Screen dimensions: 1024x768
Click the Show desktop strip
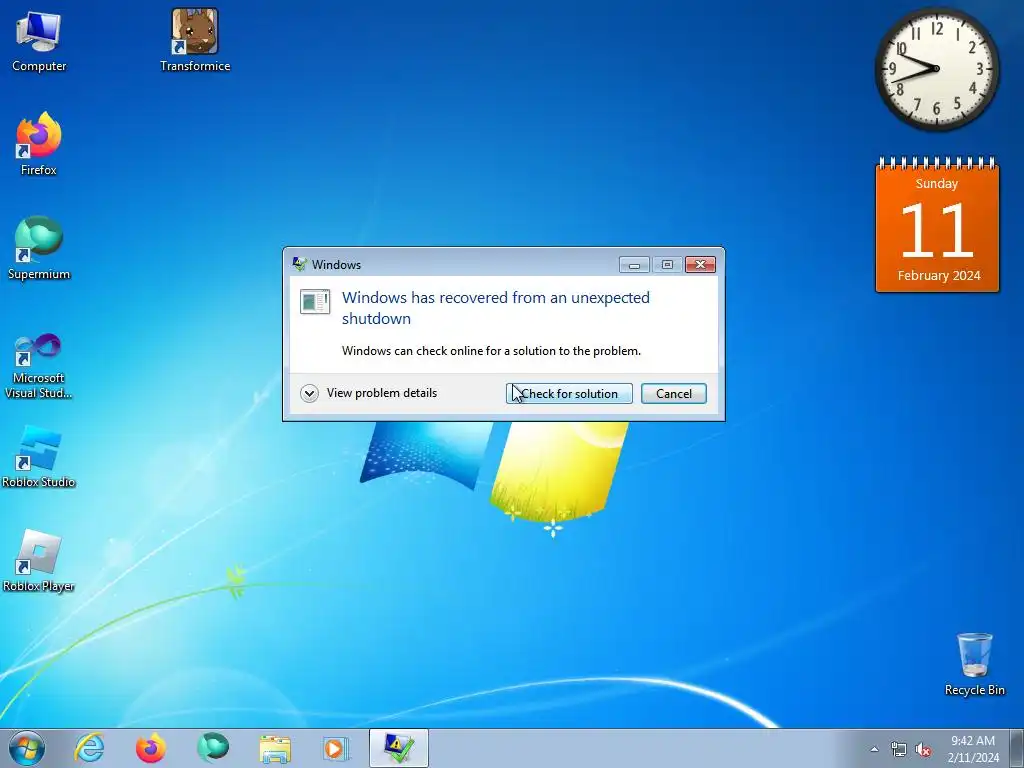coord(1017,748)
